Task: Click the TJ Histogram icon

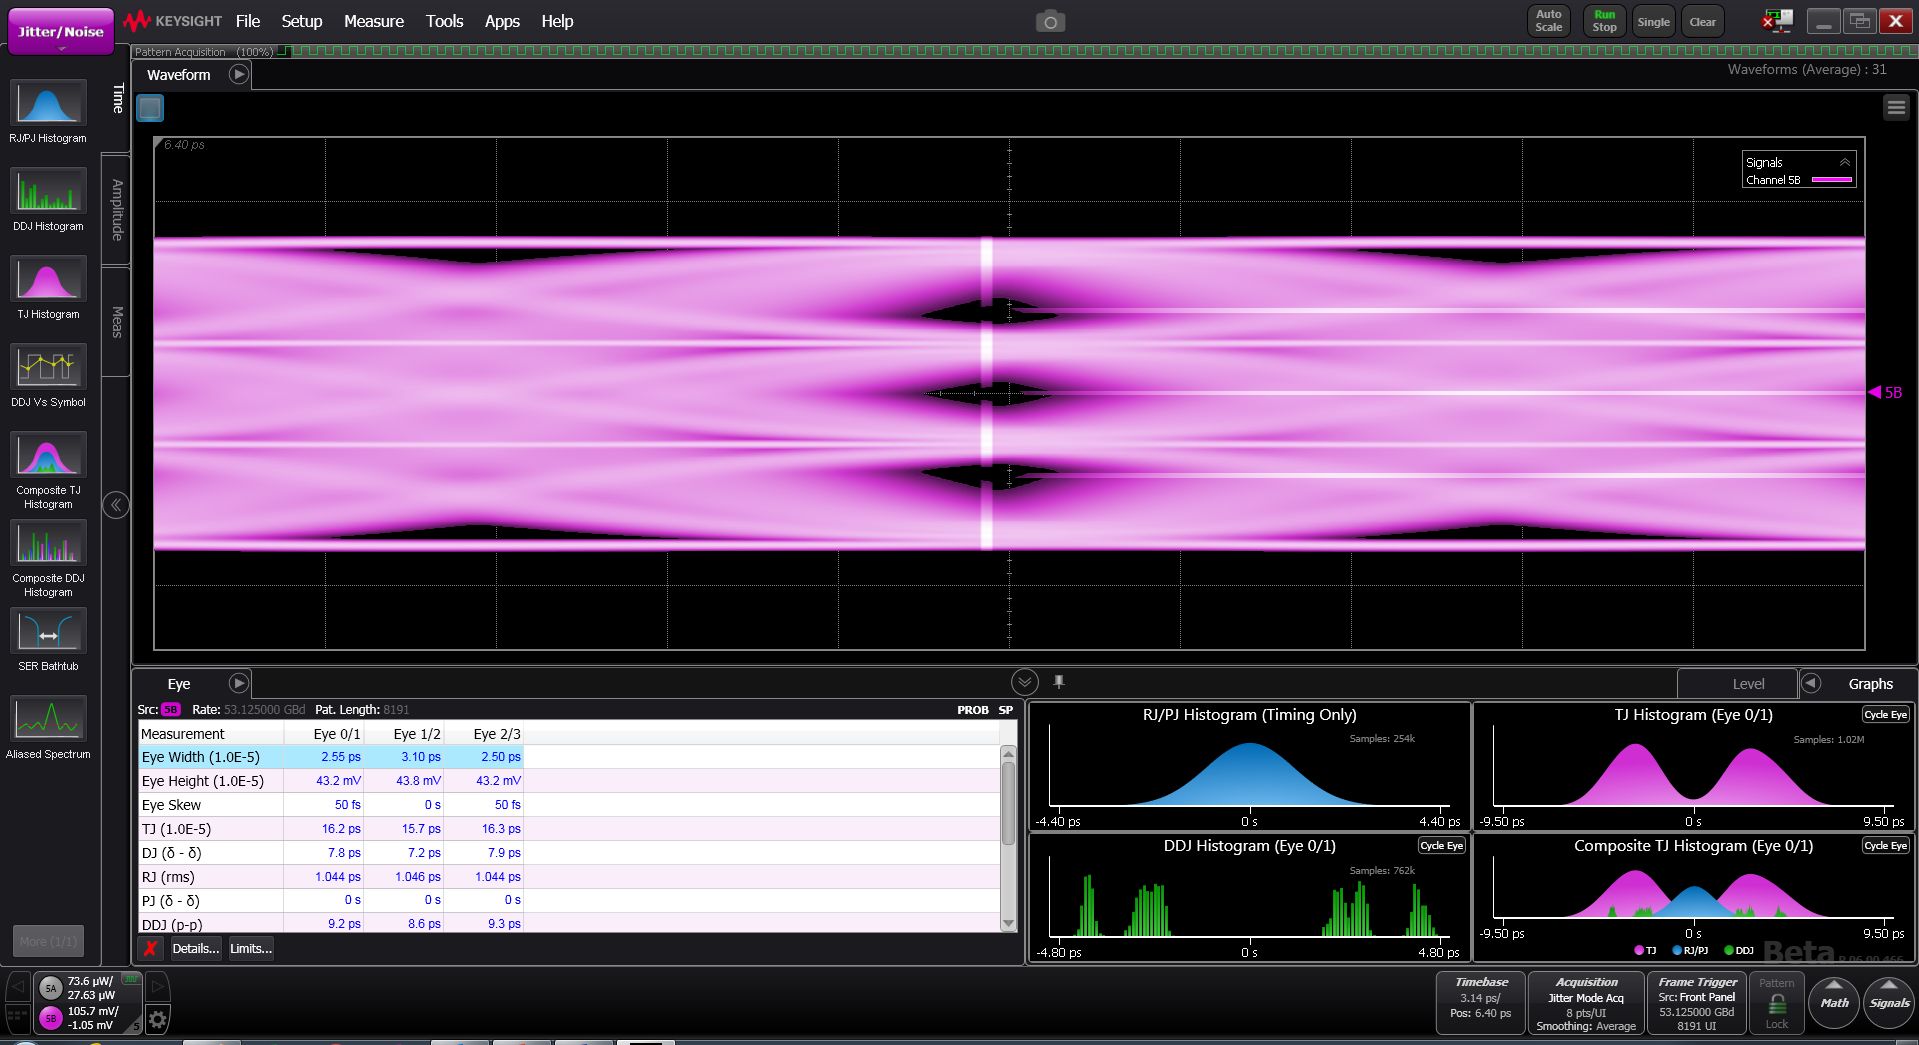Action: [x=48, y=280]
